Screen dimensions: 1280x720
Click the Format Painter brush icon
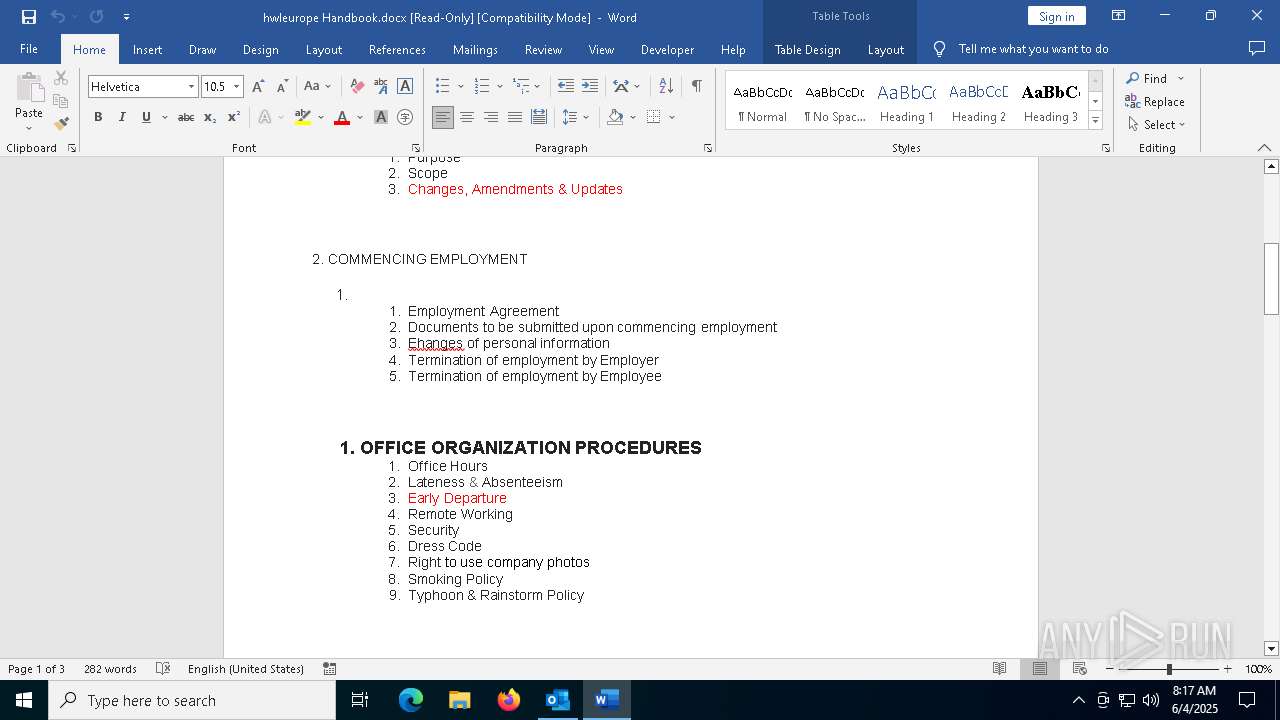pyautogui.click(x=61, y=124)
